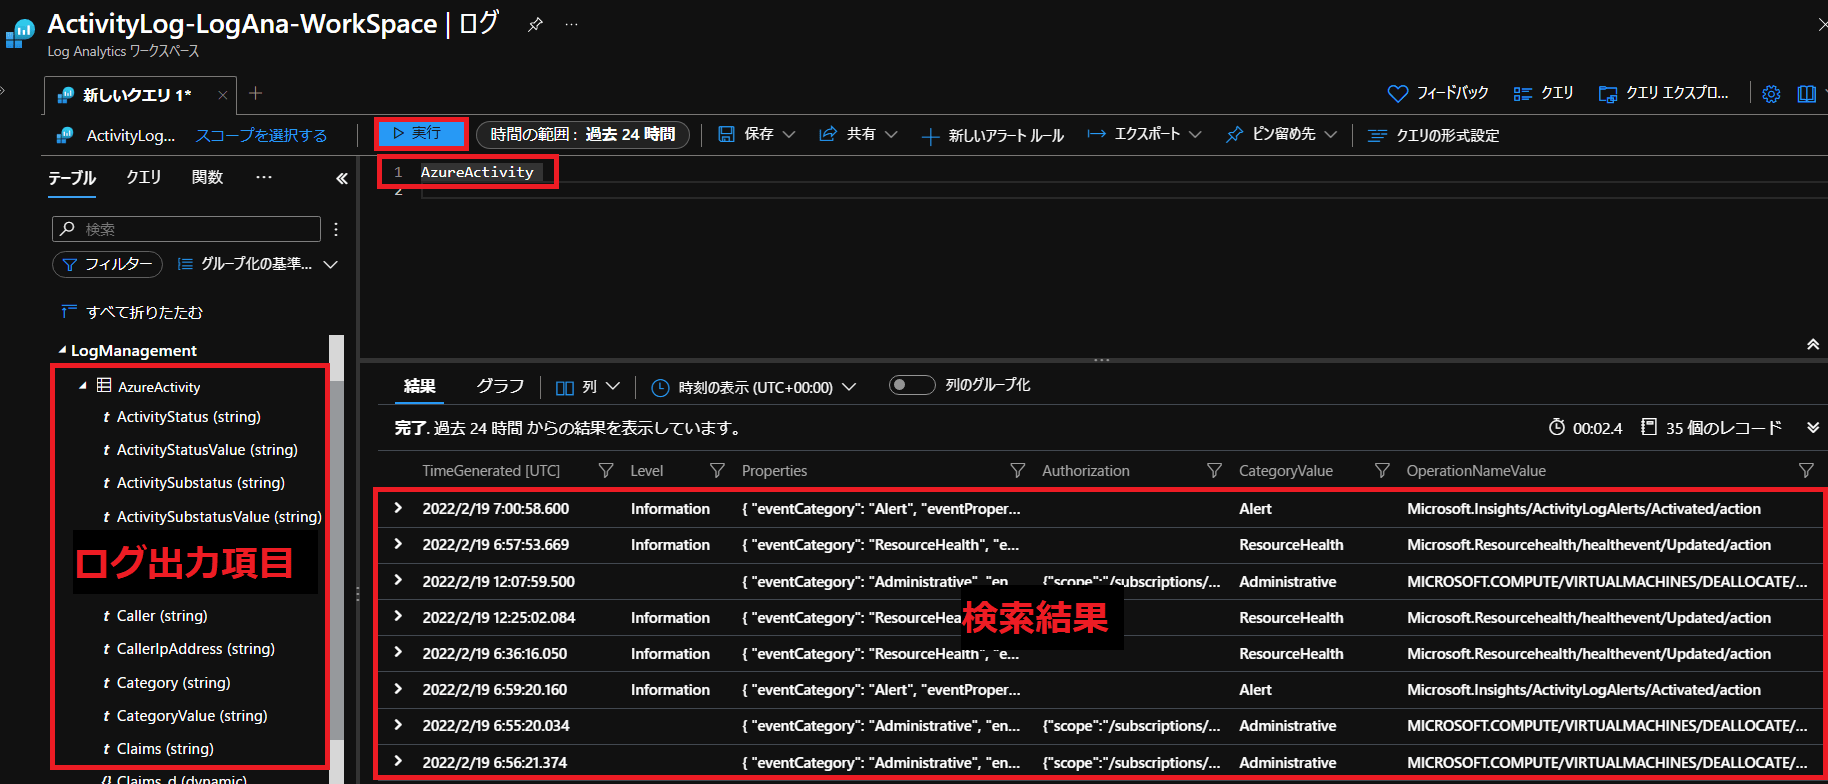Image resolution: width=1828 pixels, height=784 pixels.
Task: Click the Log Analytics workspace logo icon
Action: [x=20, y=33]
